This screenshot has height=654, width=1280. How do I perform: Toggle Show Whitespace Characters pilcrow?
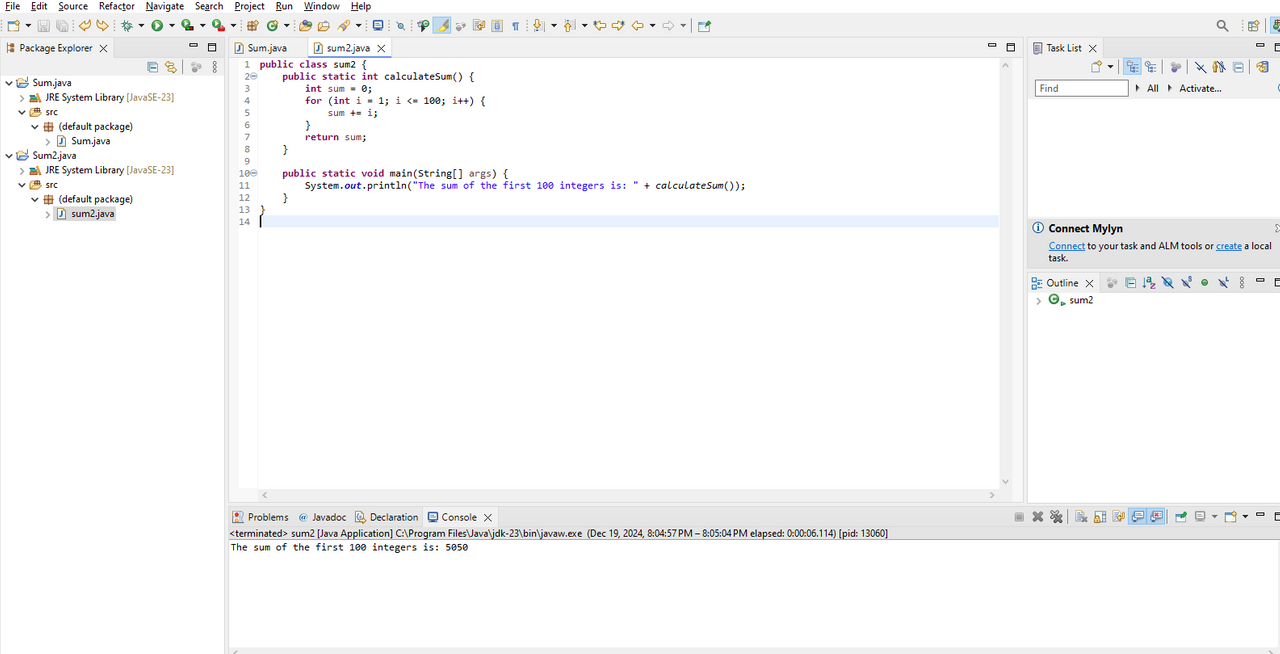515,26
